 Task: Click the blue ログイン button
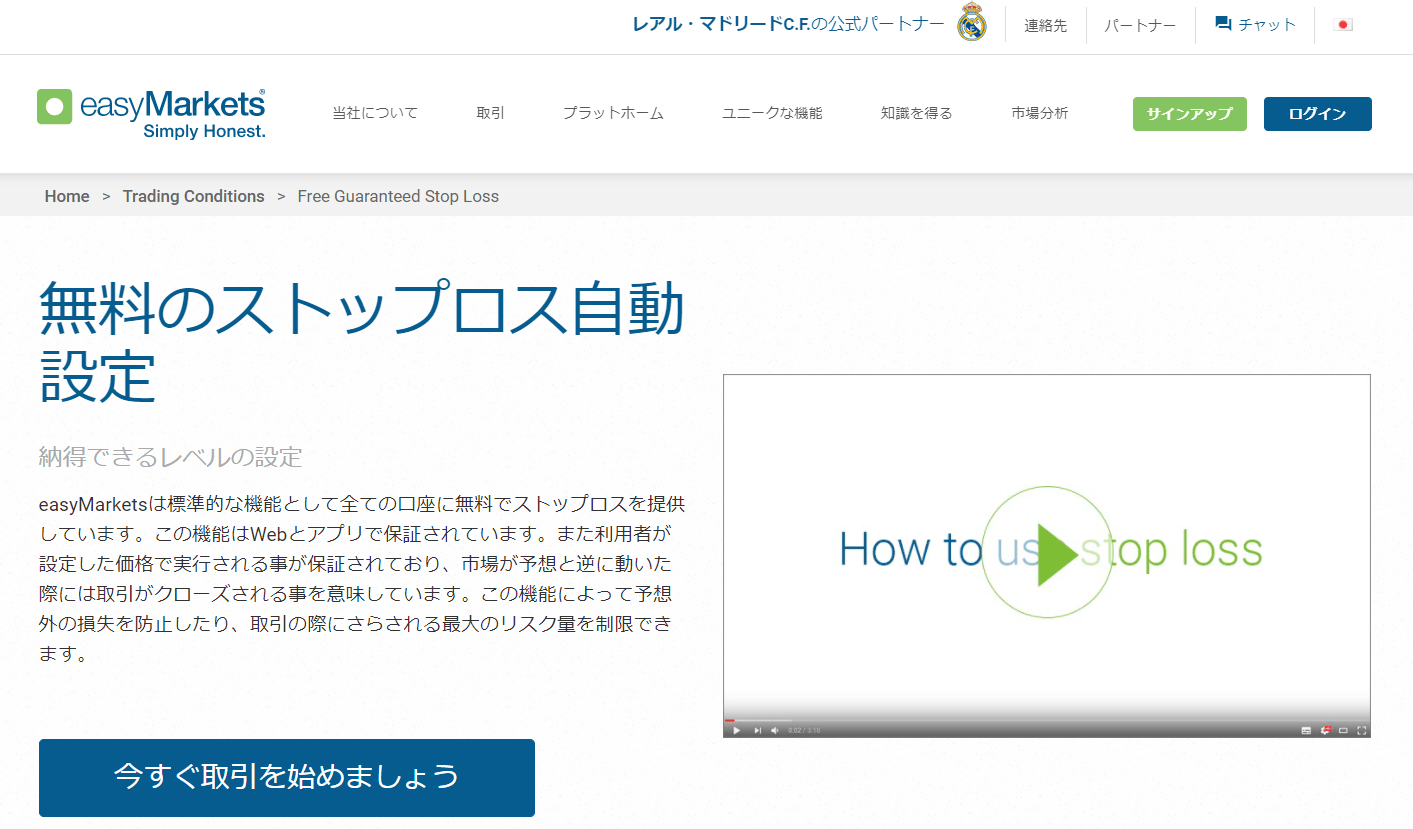(x=1318, y=114)
